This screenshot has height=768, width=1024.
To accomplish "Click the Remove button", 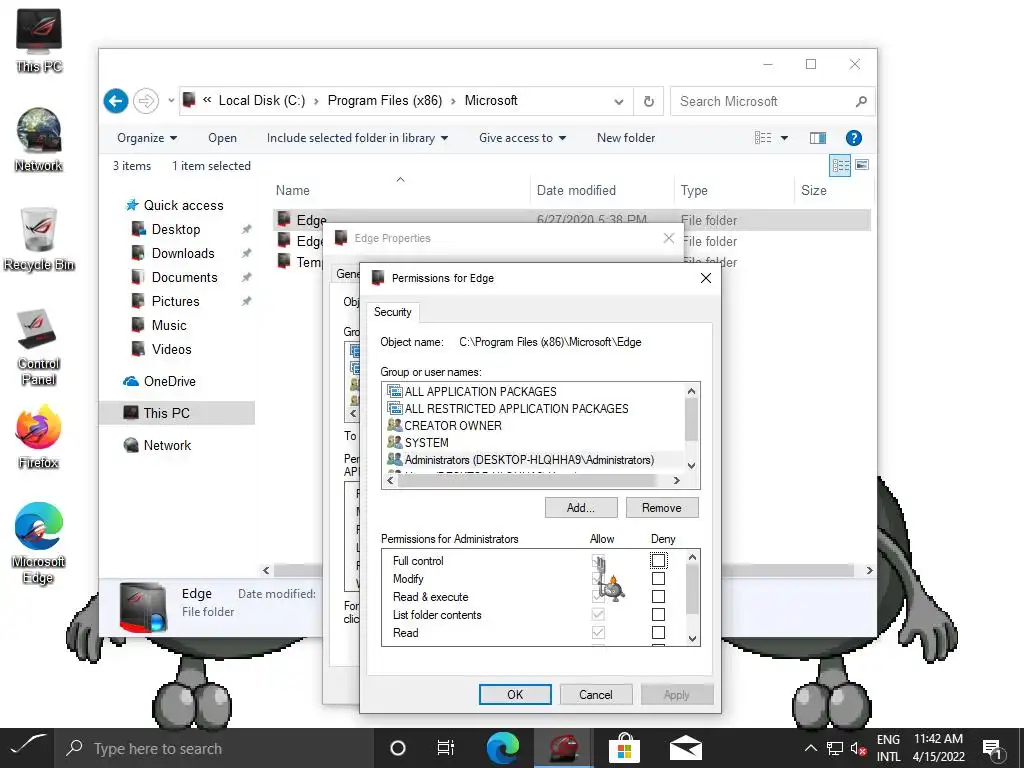I will pos(662,507).
